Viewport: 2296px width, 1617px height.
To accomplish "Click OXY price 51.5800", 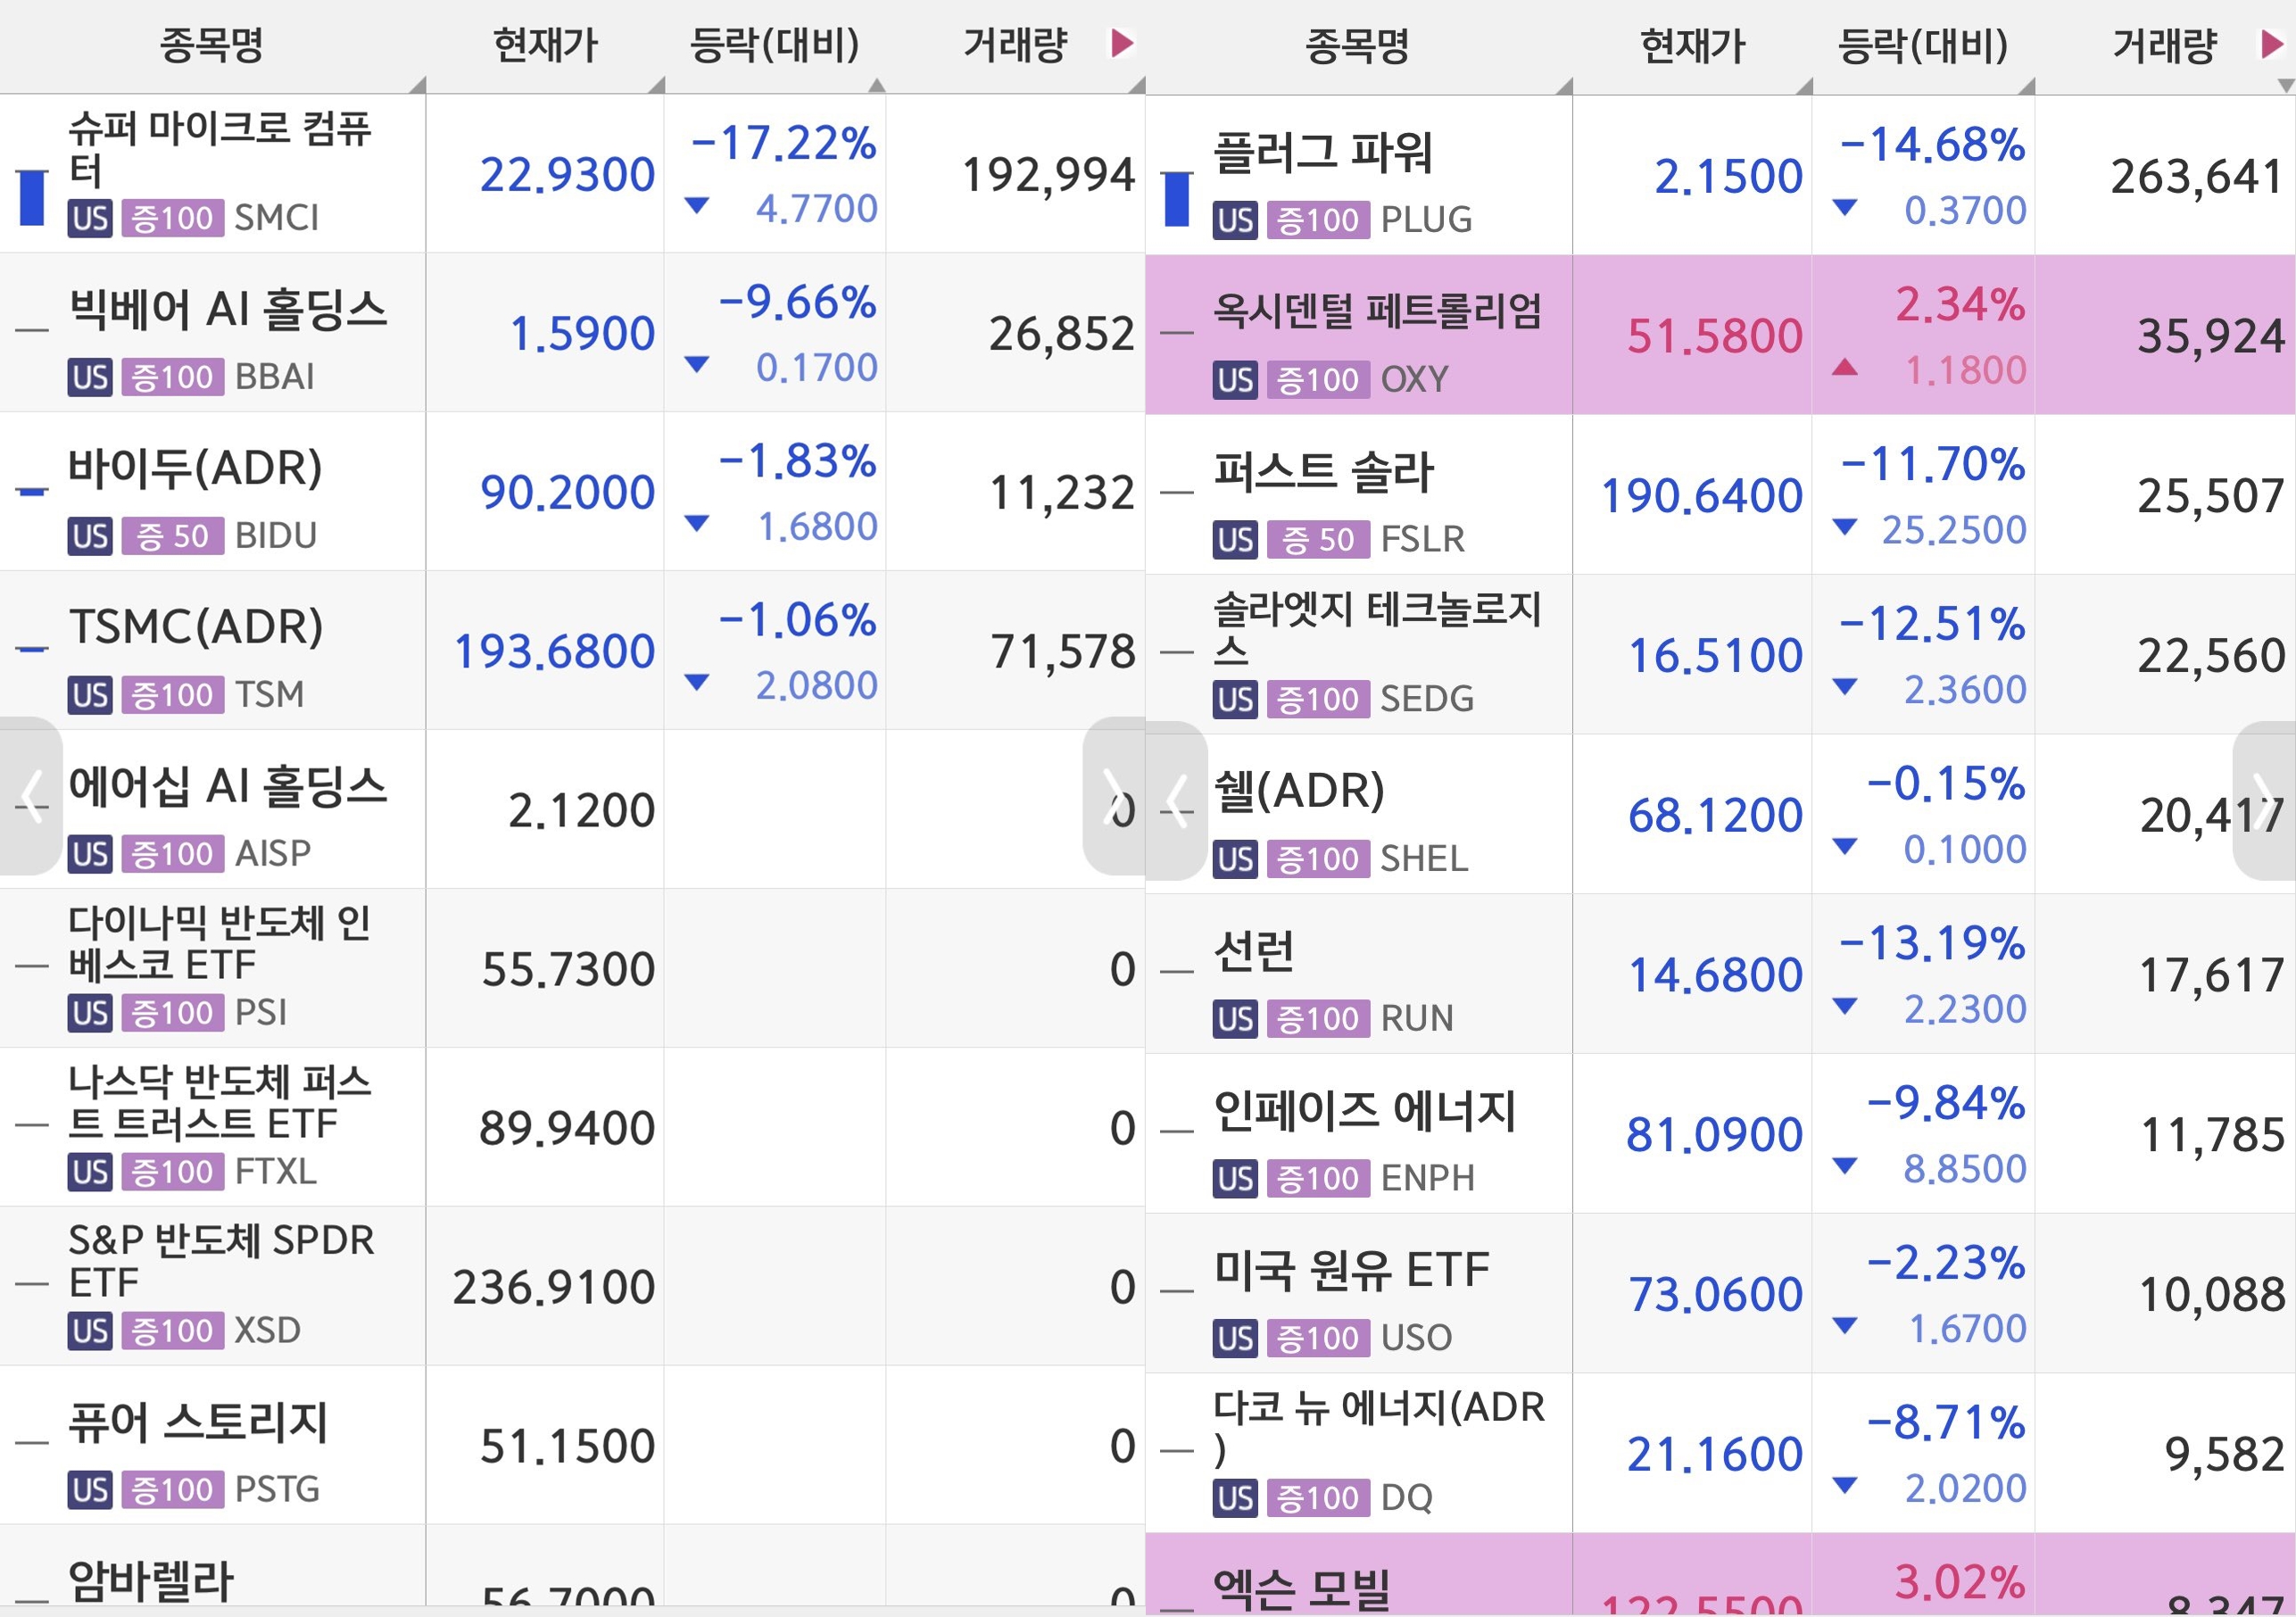I will pos(1715,336).
